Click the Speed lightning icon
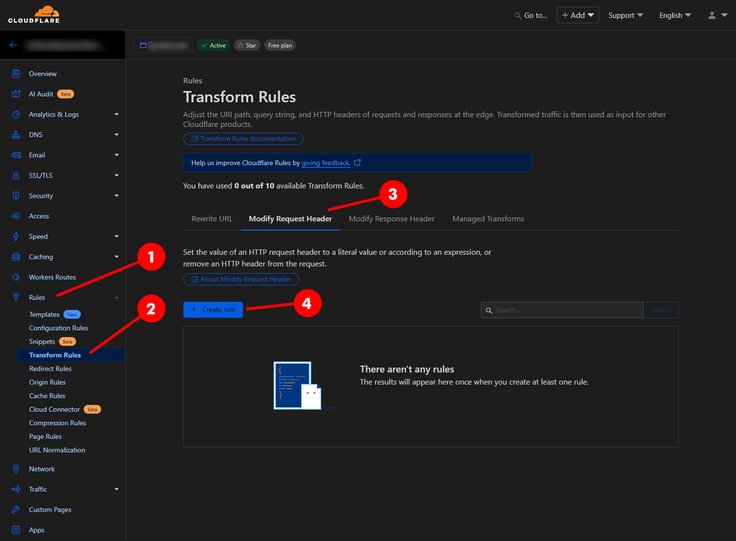 point(16,236)
